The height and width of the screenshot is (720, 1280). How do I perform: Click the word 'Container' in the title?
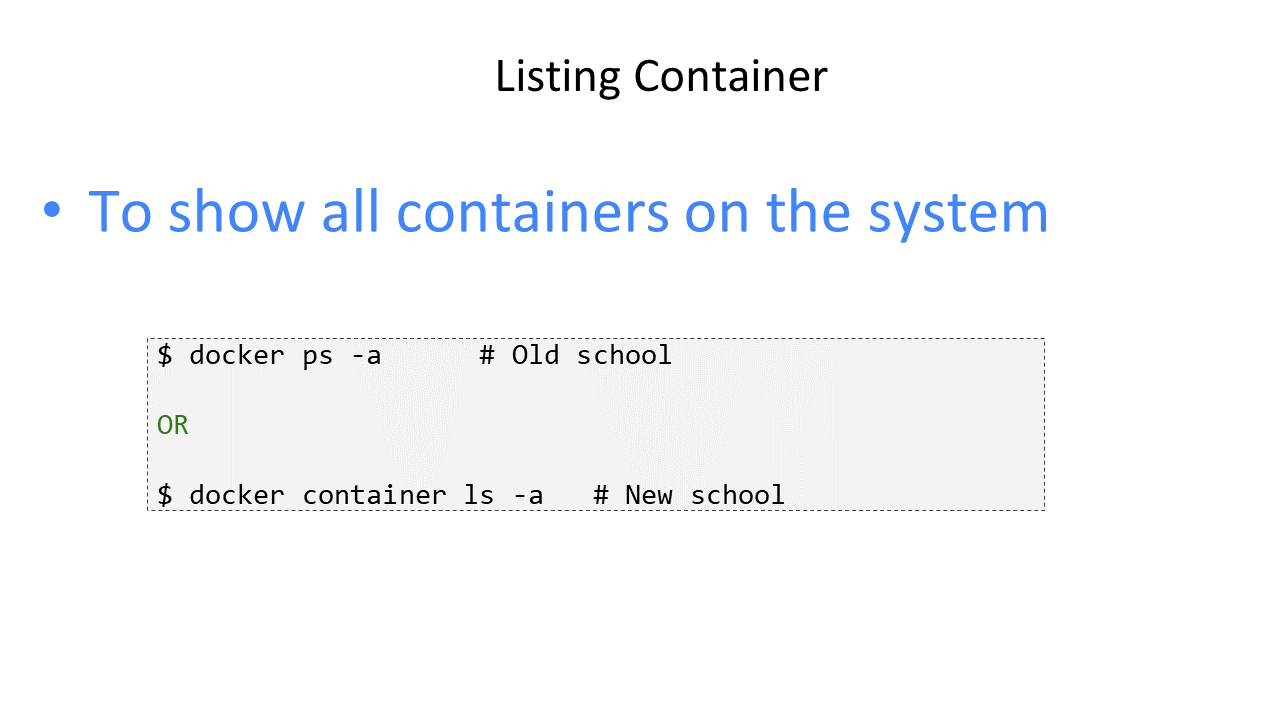pos(730,77)
